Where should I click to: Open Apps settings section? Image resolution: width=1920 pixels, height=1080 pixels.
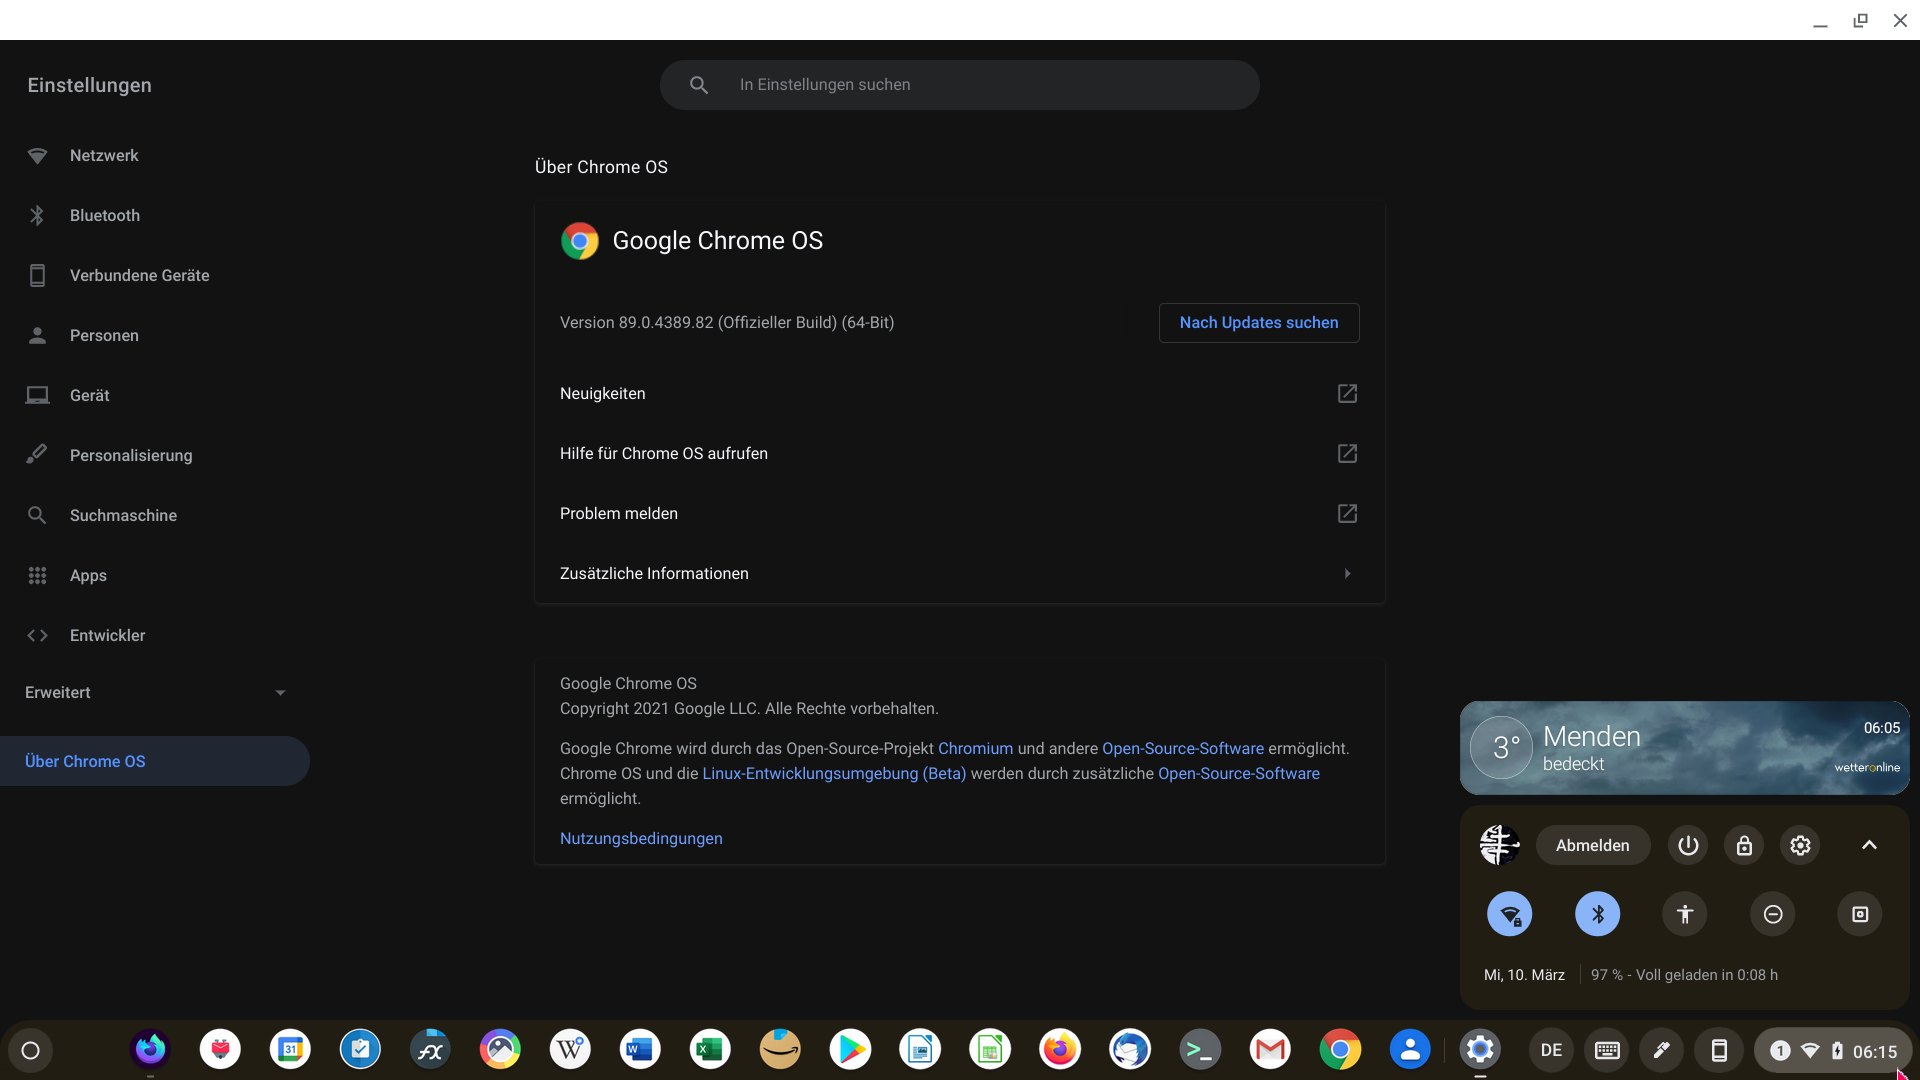(155, 576)
